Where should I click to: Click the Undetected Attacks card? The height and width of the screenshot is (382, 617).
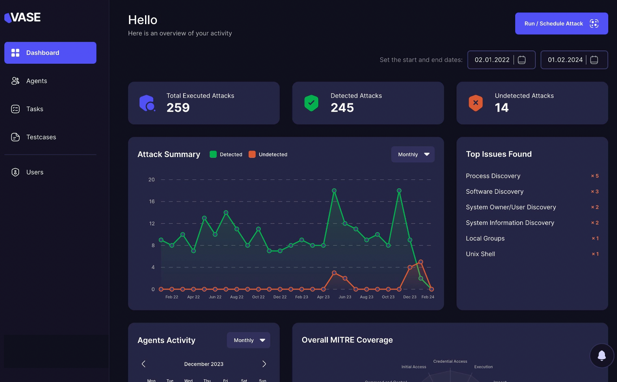[x=532, y=103]
